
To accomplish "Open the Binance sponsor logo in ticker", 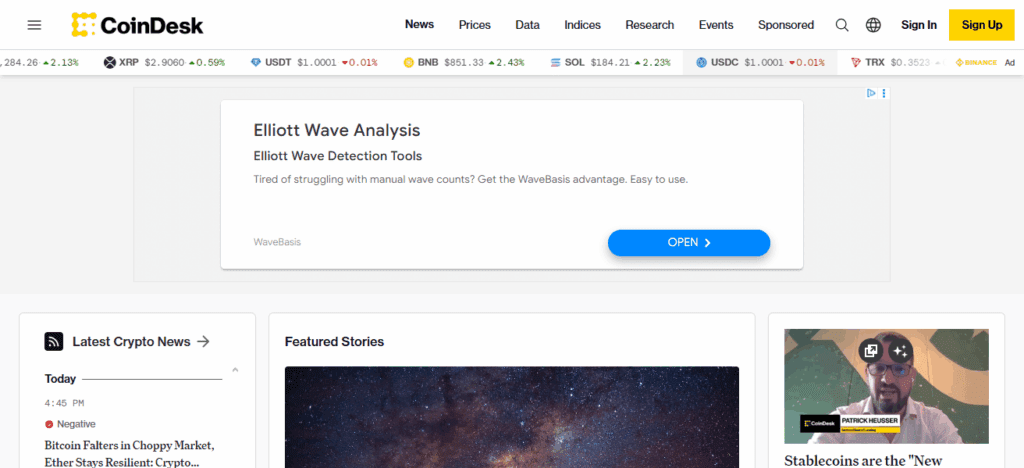I will 976,63.
